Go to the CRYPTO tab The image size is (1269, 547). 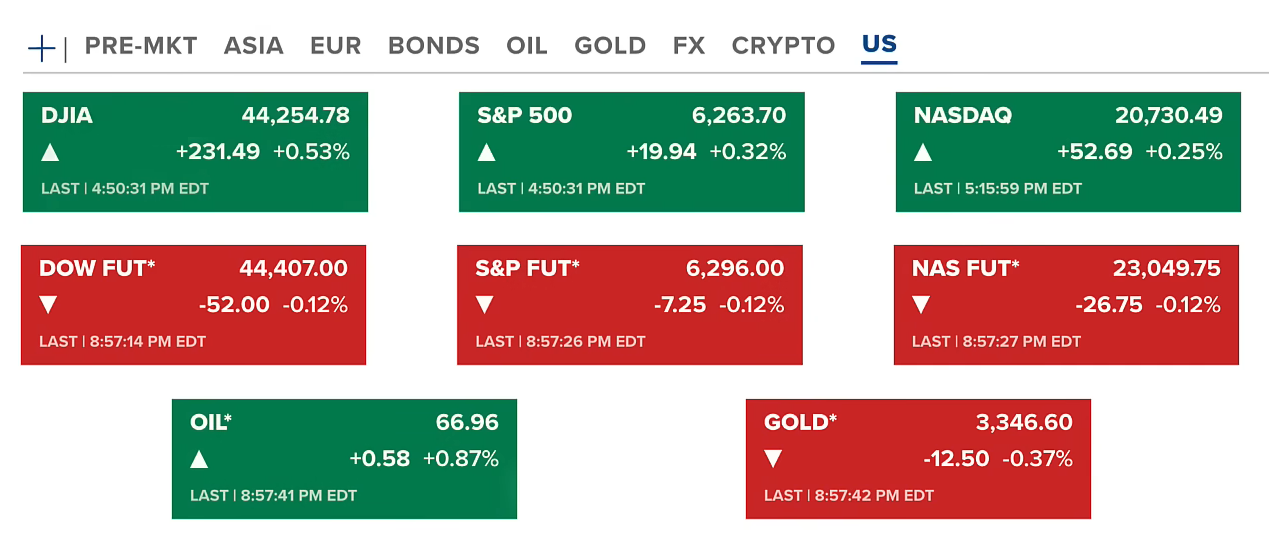tap(783, 46)
